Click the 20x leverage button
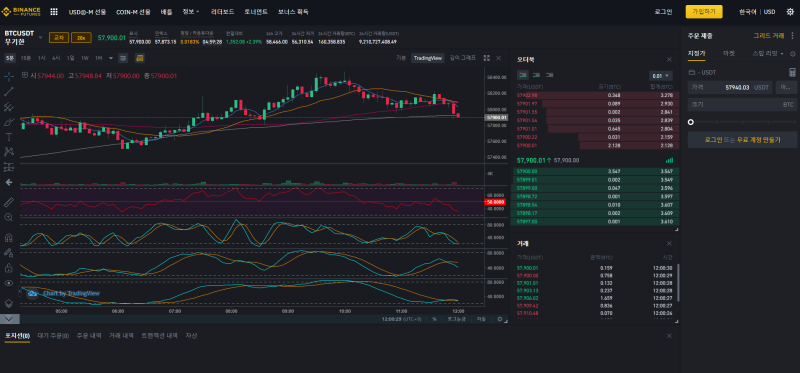The image size is (800, 373). pos(81,37)
